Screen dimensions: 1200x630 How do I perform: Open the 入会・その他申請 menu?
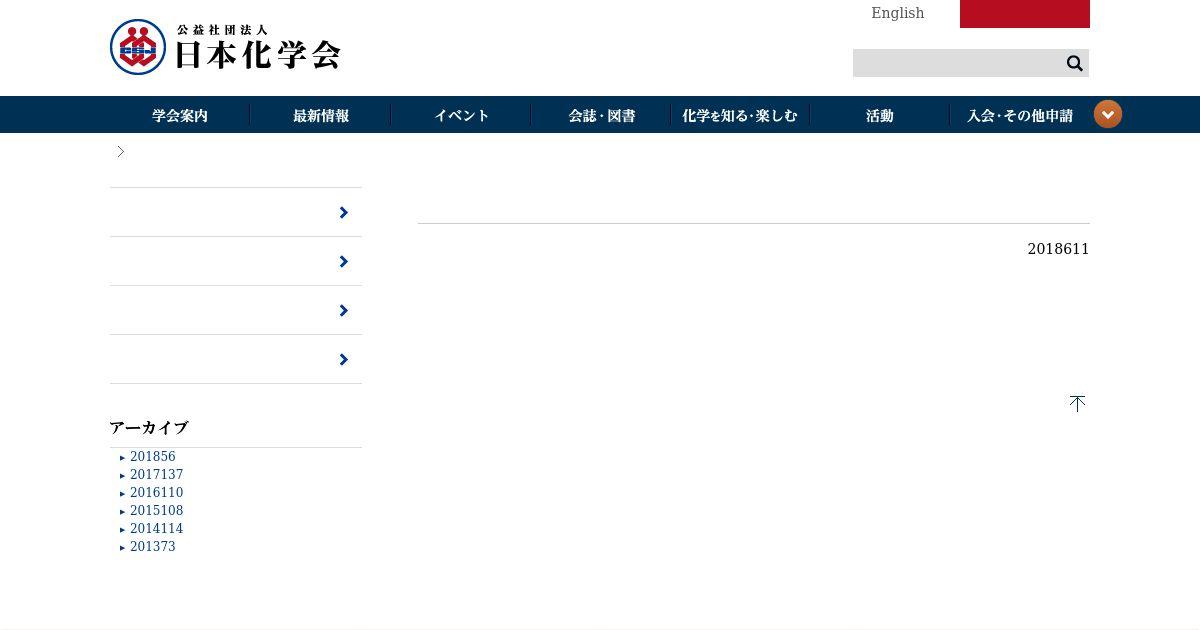point(1019,115)
